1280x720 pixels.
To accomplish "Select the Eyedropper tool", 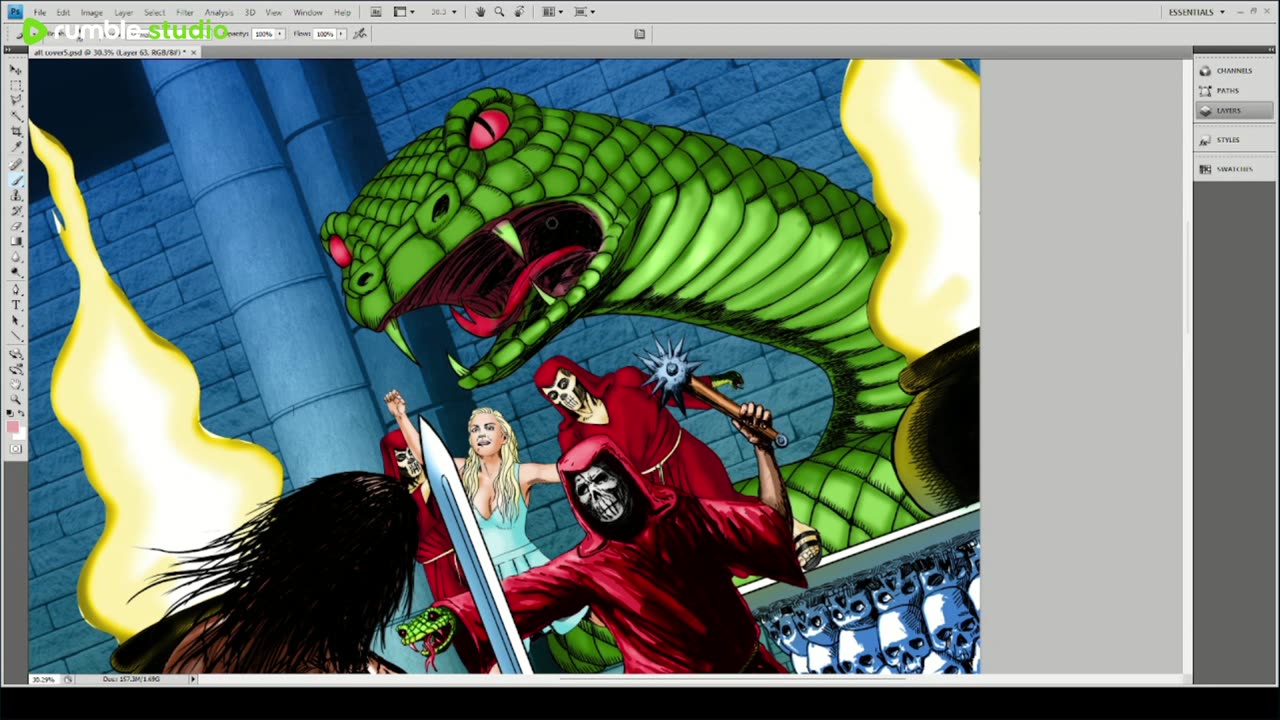I will [x=16, y=147].
